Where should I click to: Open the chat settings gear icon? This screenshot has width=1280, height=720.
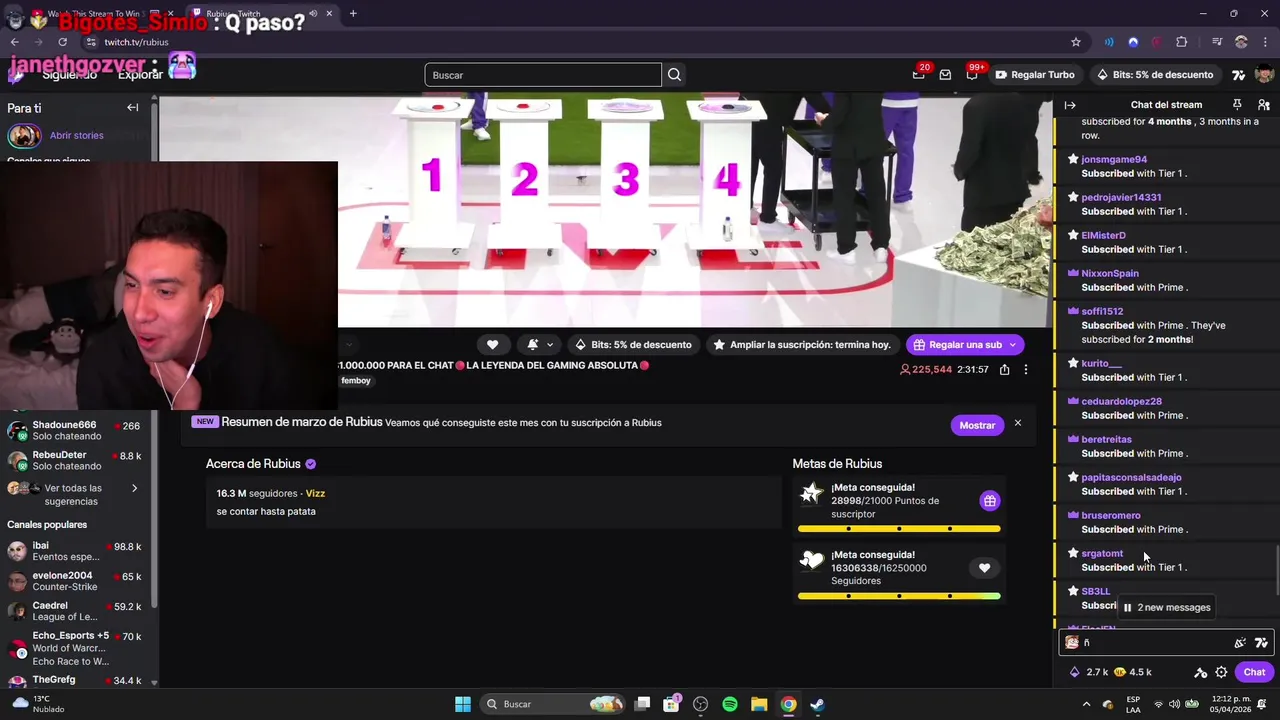tap(1221, 672)
